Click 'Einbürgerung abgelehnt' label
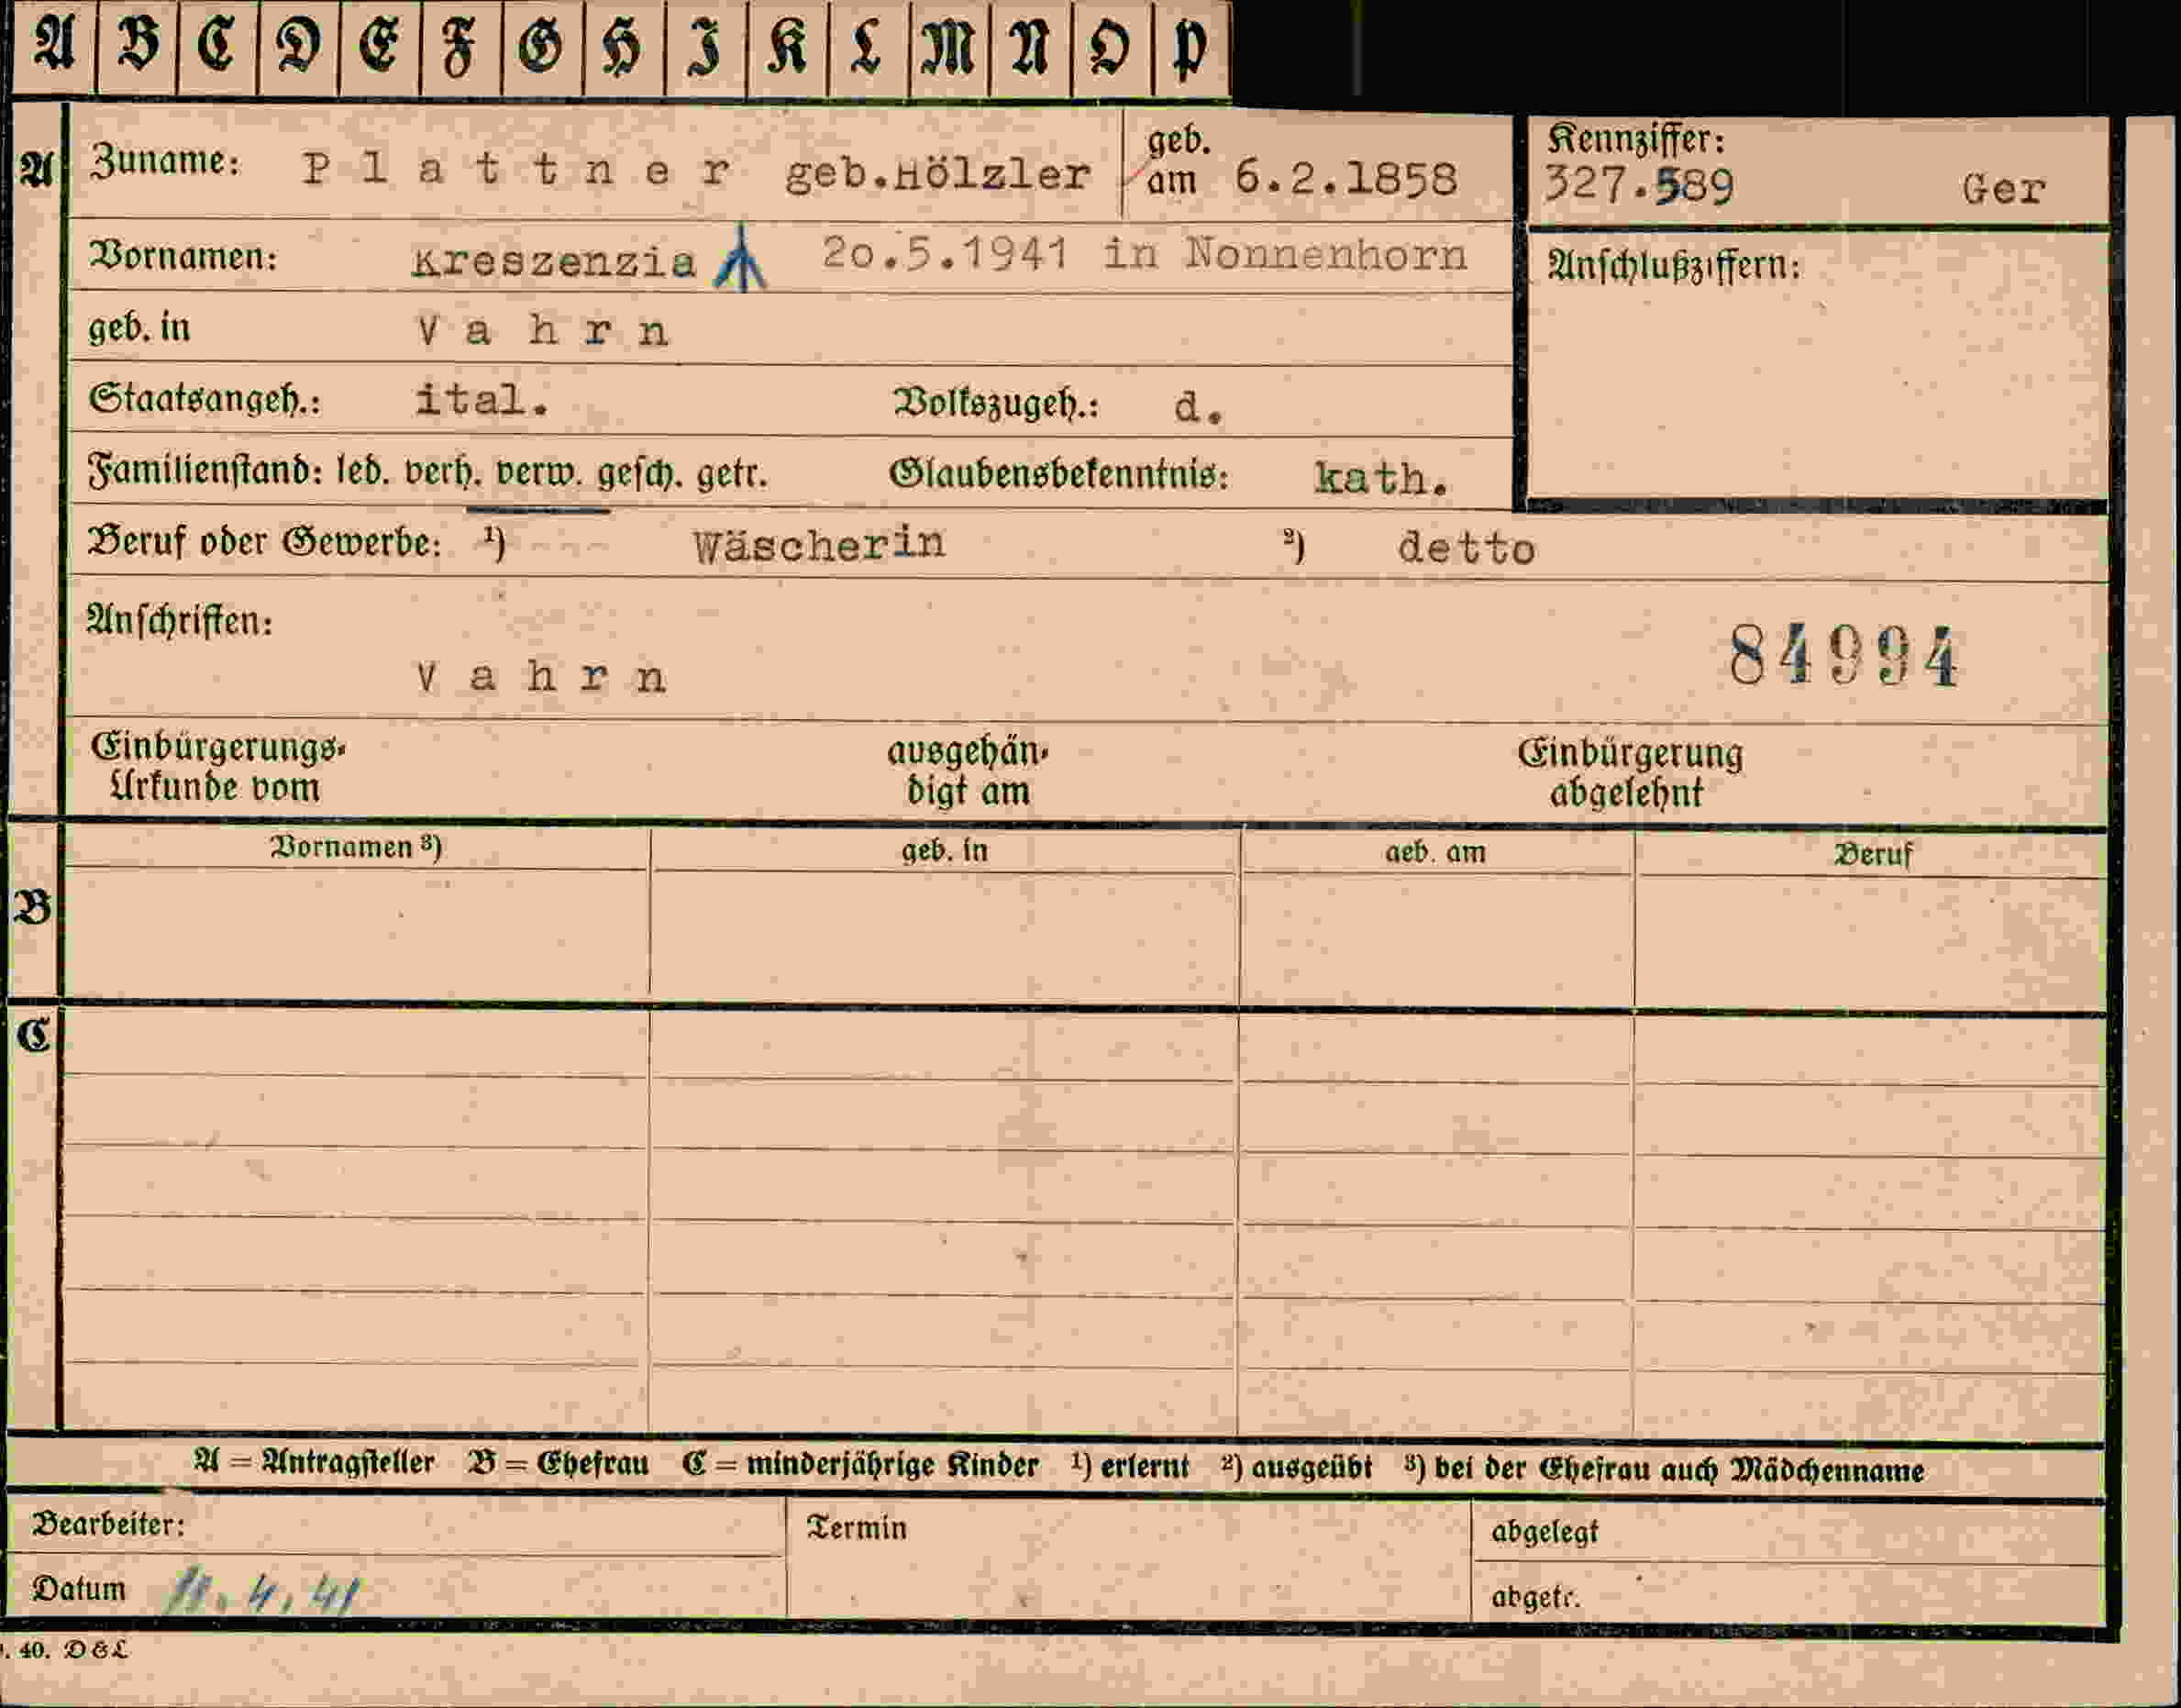The width and height of the screenshot is (2181, 1708). pos(1630,773)
